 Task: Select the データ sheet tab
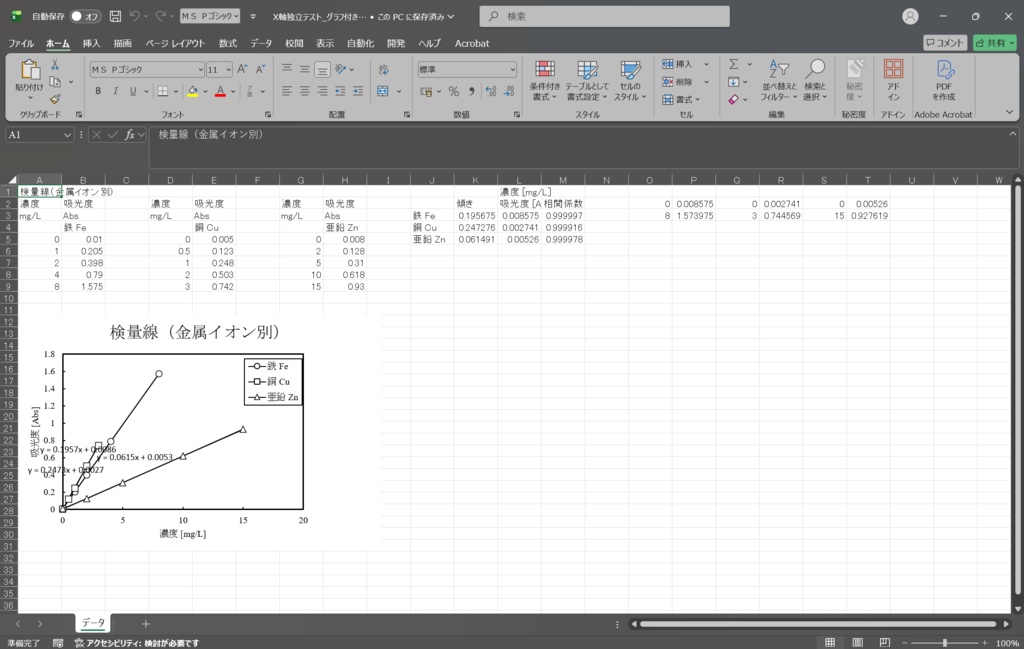pyautogui.click(x=93, y=623)
